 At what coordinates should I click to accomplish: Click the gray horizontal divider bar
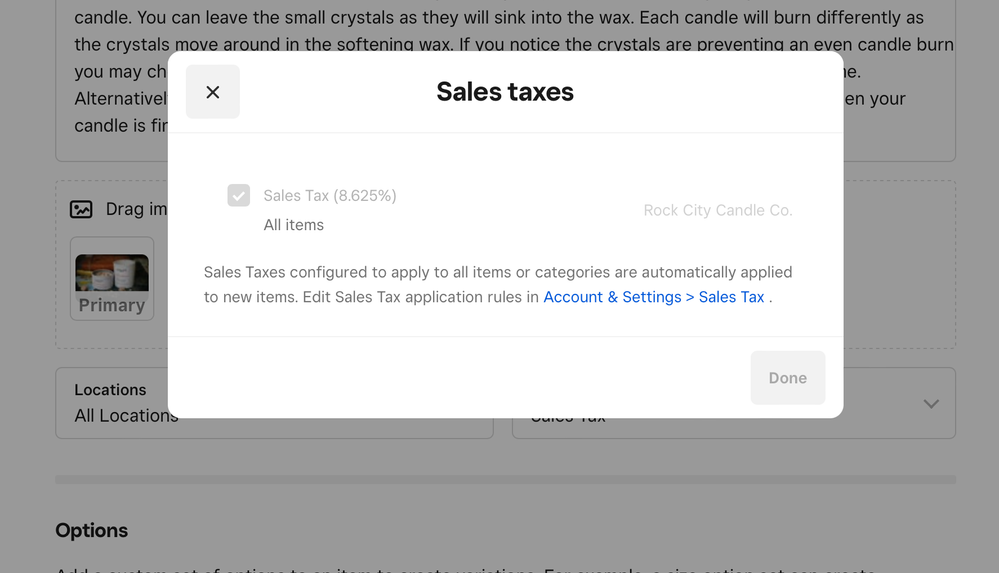point(505,480)
